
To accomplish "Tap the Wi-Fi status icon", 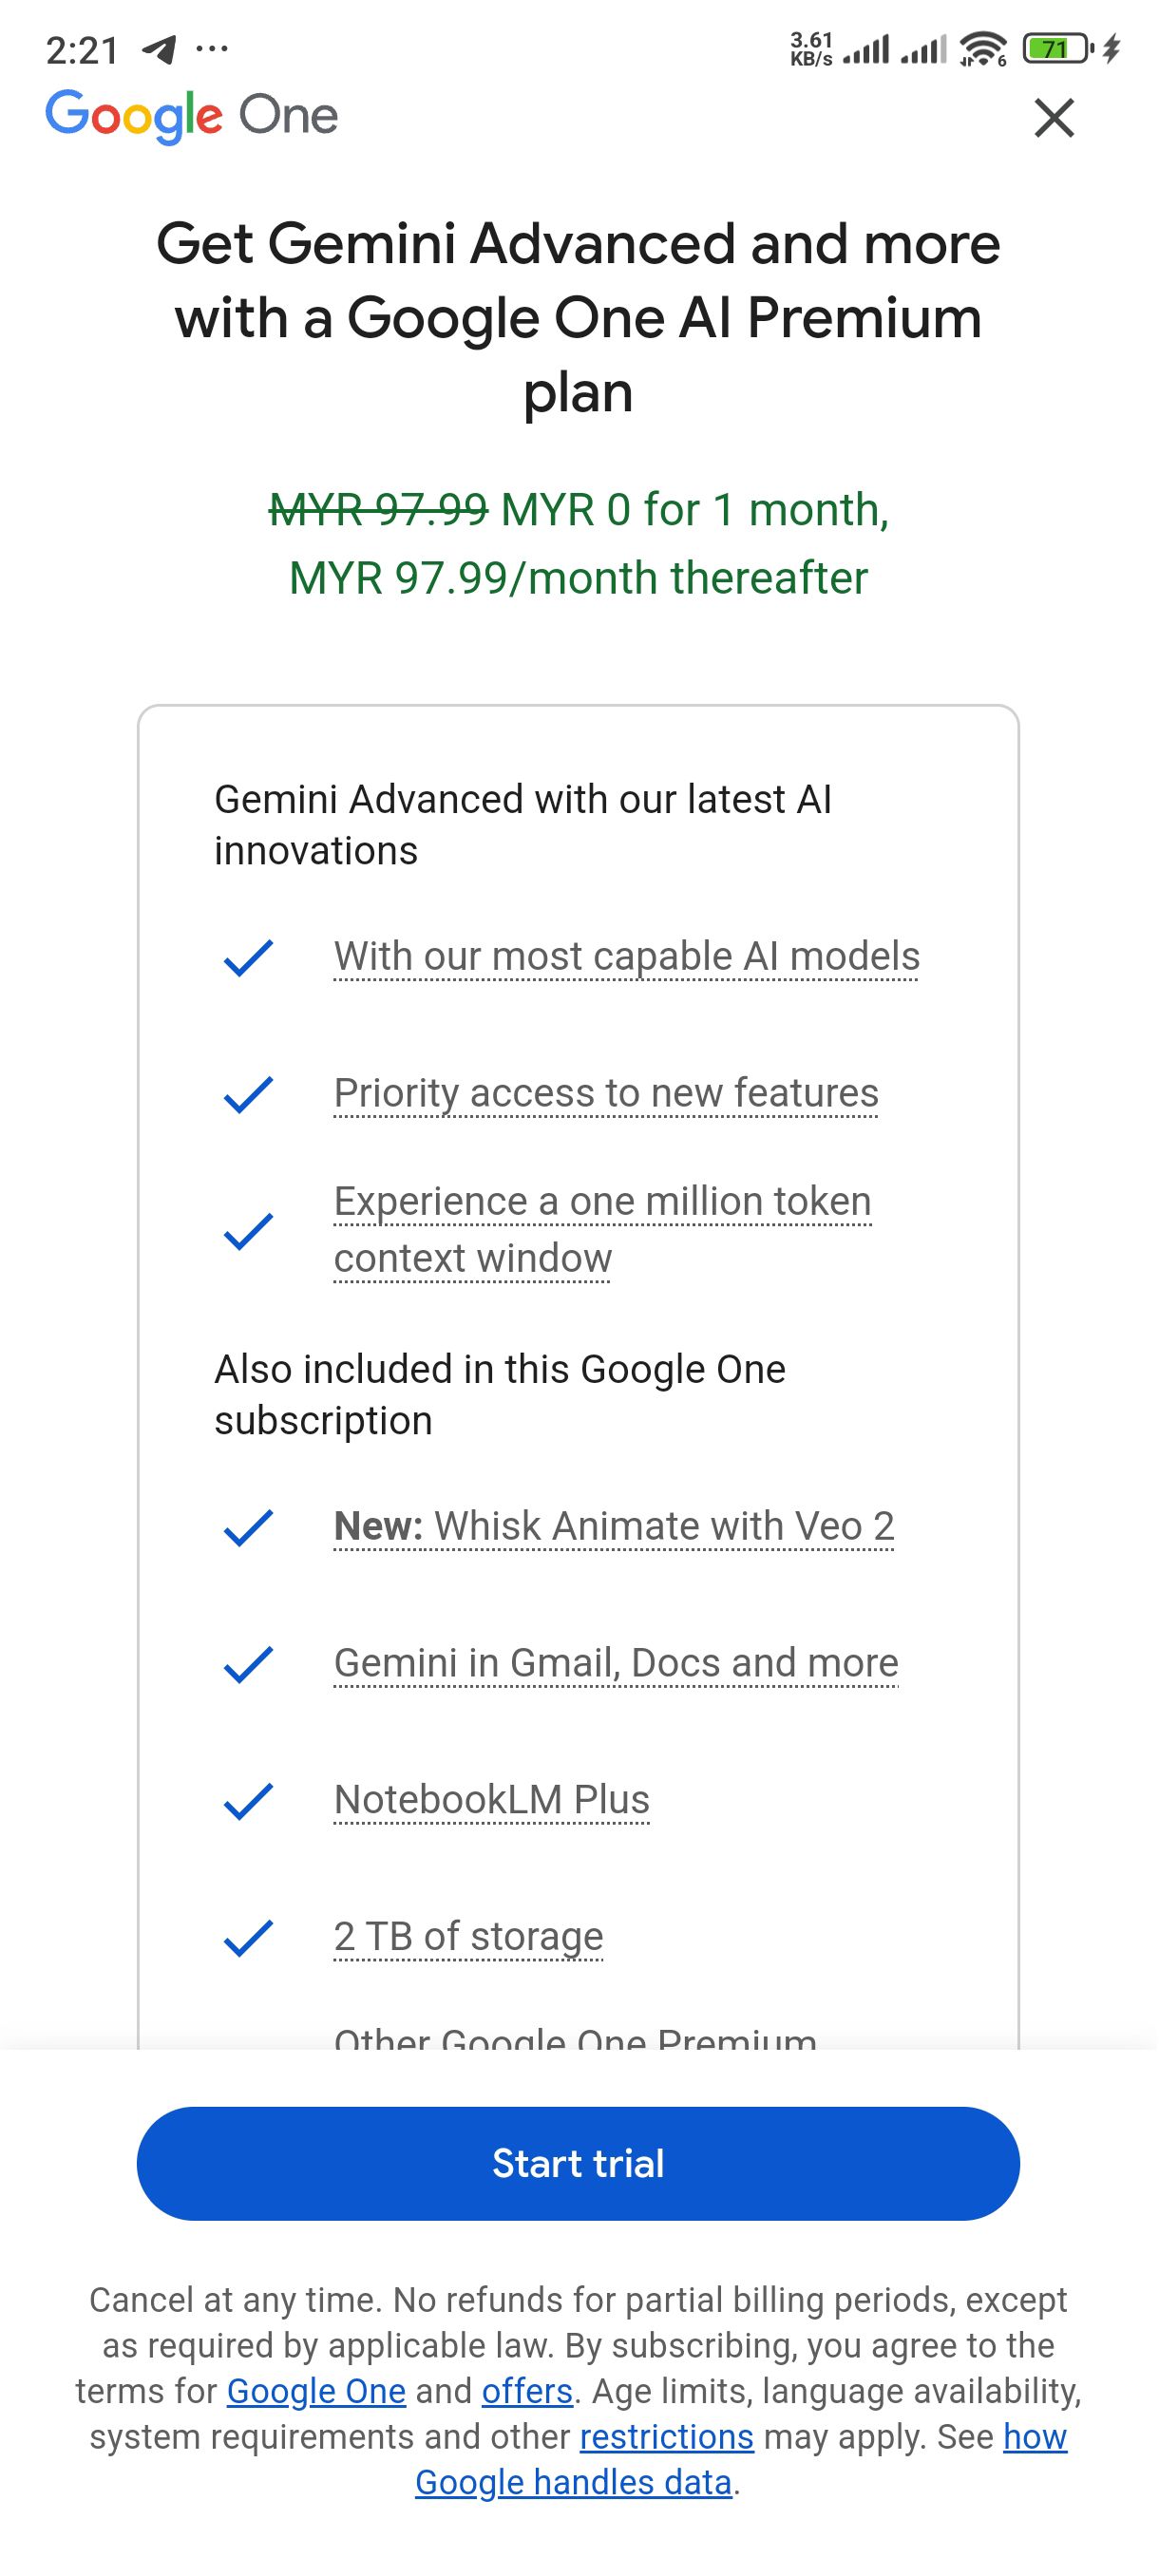I will pos(983,48).
